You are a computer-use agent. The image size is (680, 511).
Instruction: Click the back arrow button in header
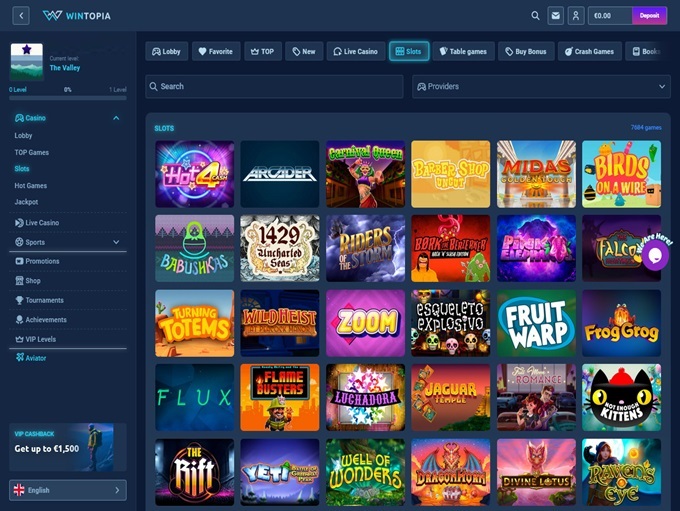(21, 16)
